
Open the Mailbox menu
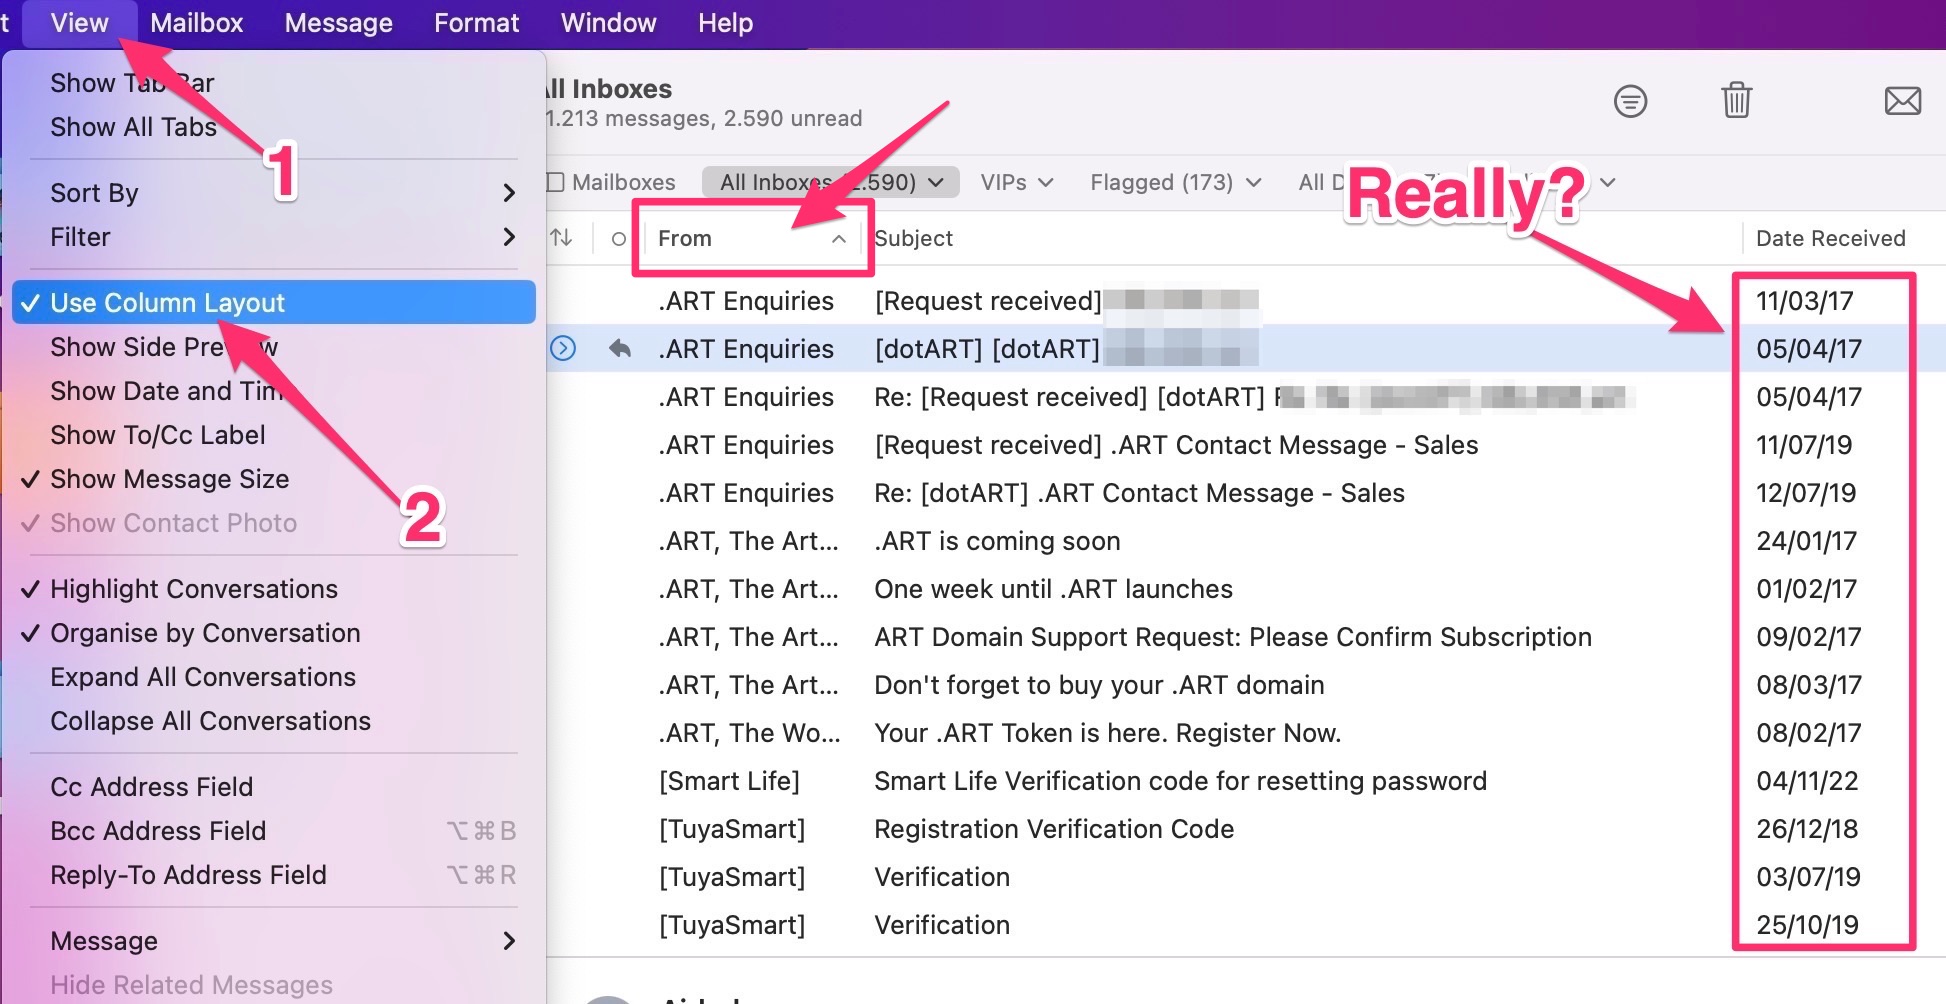[196, 22]
